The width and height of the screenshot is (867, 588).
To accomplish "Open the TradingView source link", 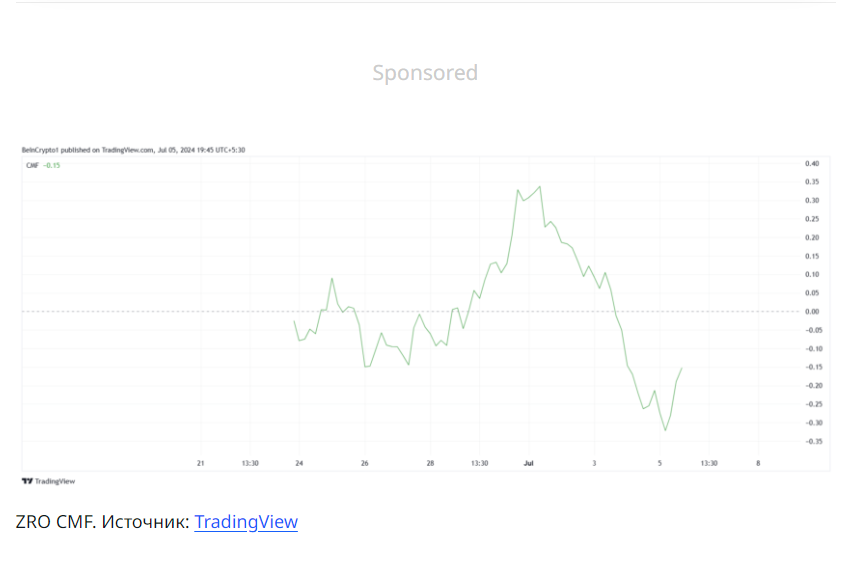I will coord(246,522).
